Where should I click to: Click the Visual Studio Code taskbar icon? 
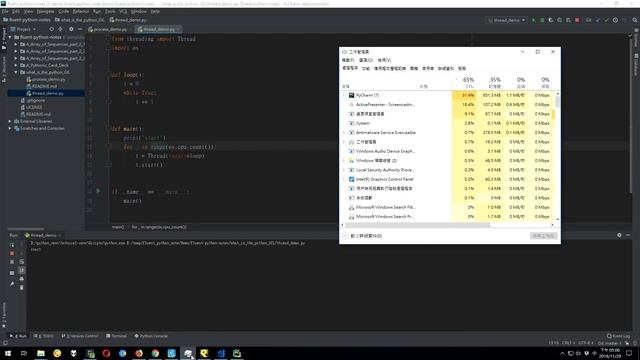(x=220, y=353)
